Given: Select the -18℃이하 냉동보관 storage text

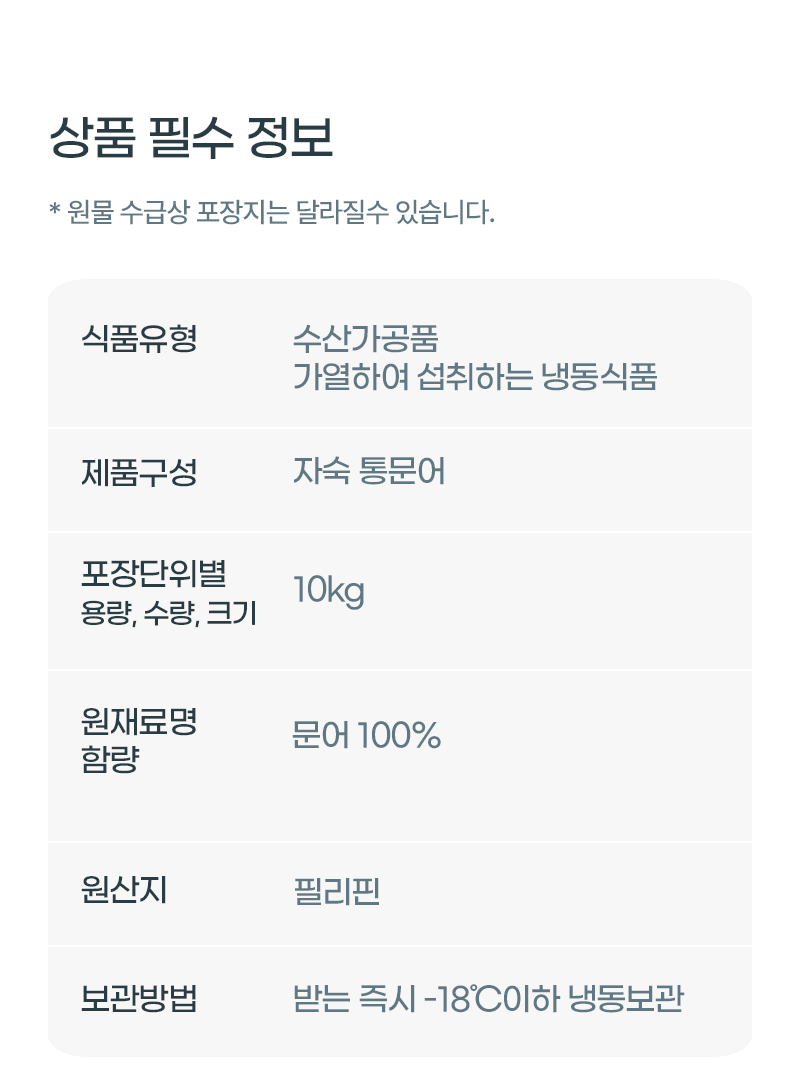Looking at the screenshot, I should pyautogui.click(x=554, y=998).
